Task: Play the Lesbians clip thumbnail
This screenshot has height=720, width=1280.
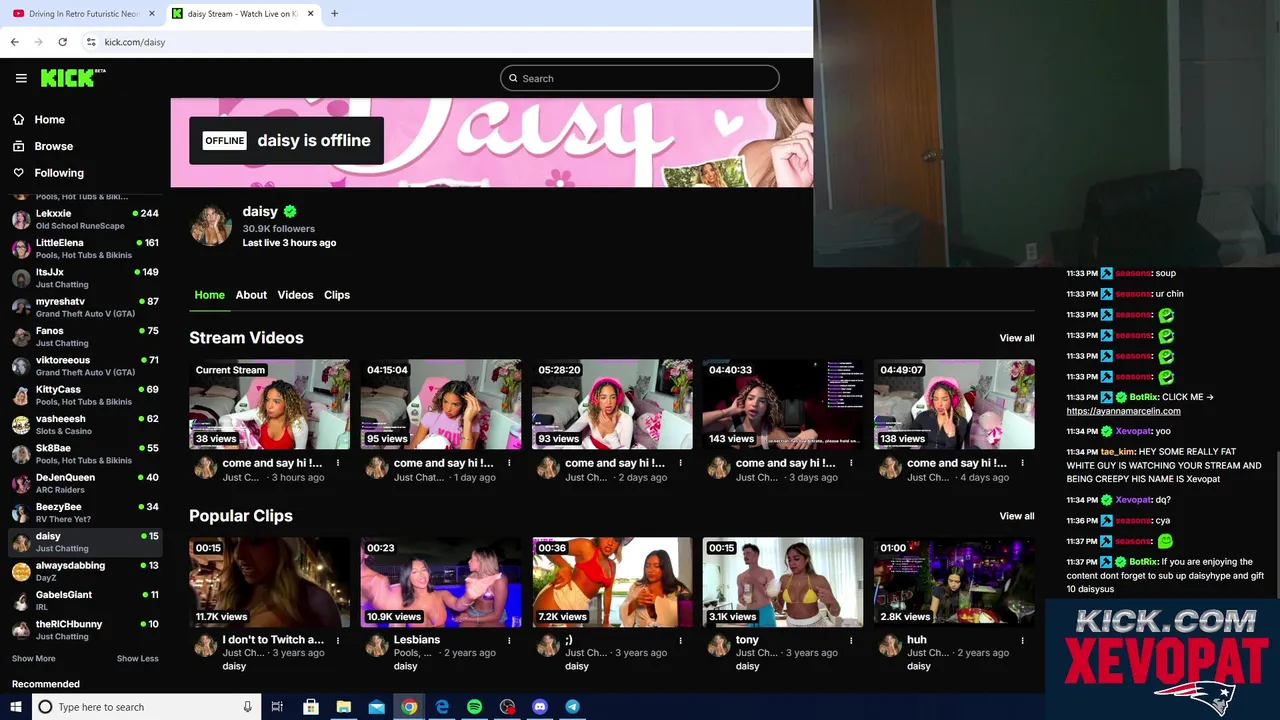Action: tap(441, 582)
